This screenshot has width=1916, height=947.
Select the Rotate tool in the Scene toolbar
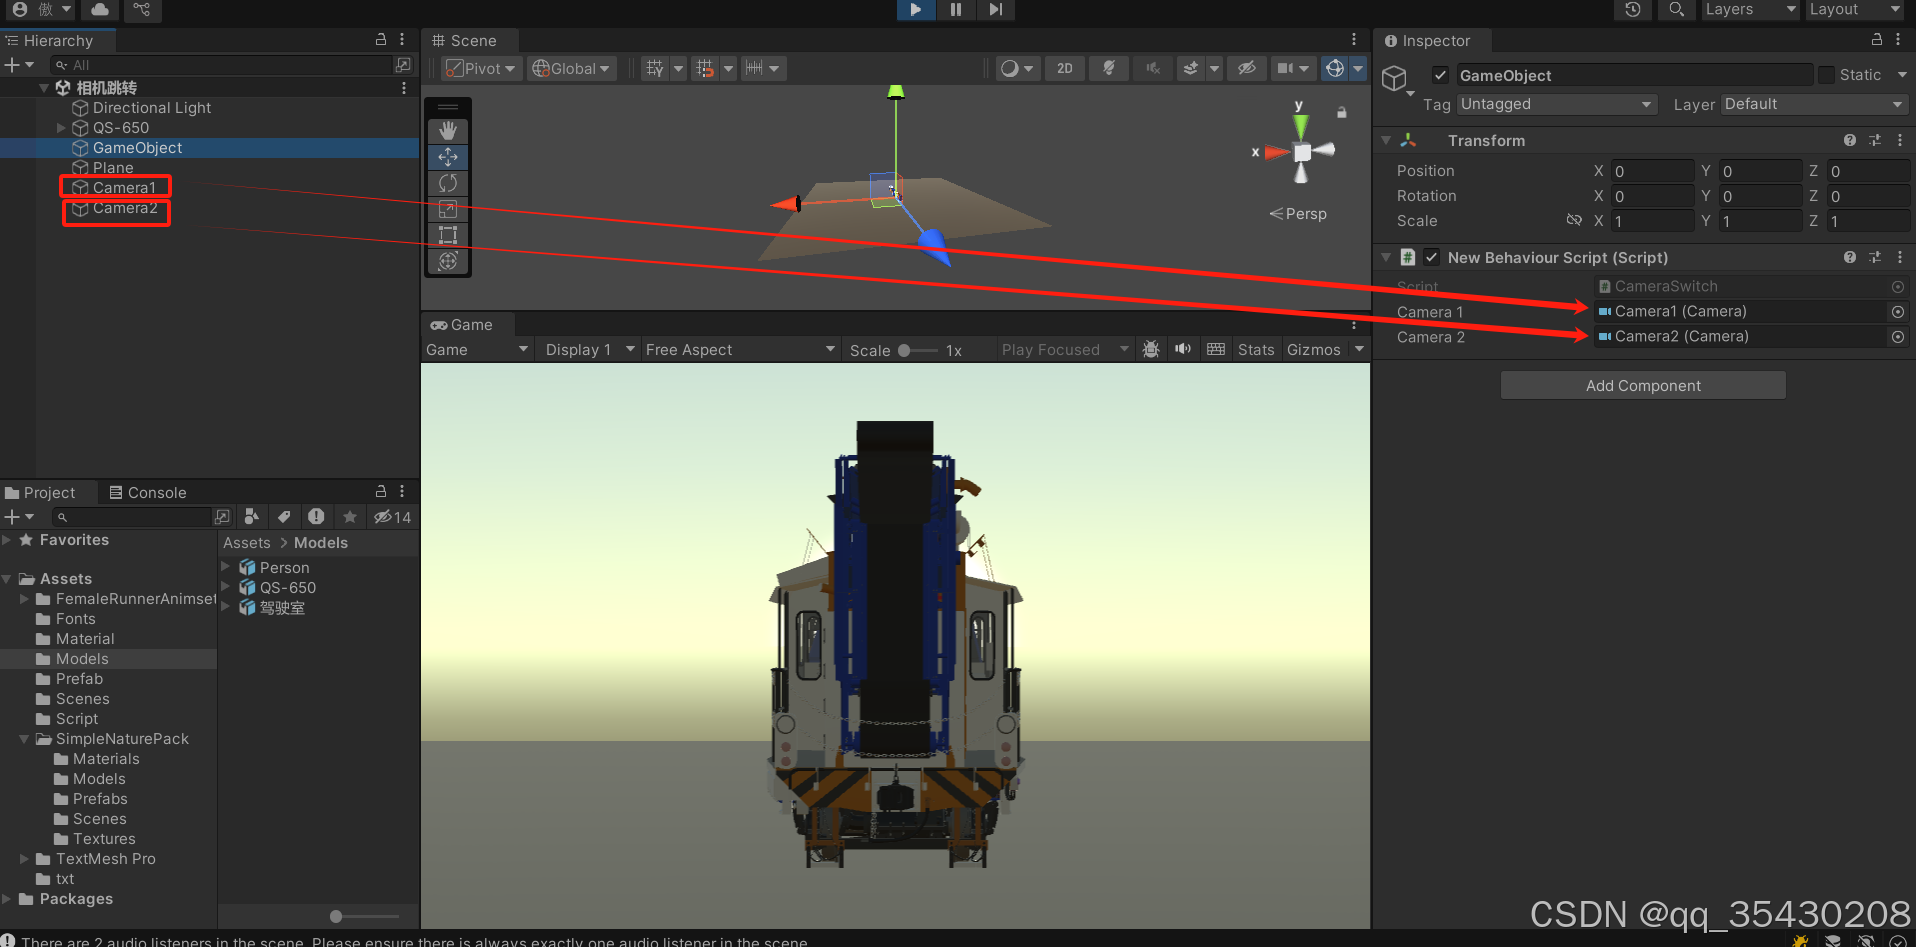(448, 183)
